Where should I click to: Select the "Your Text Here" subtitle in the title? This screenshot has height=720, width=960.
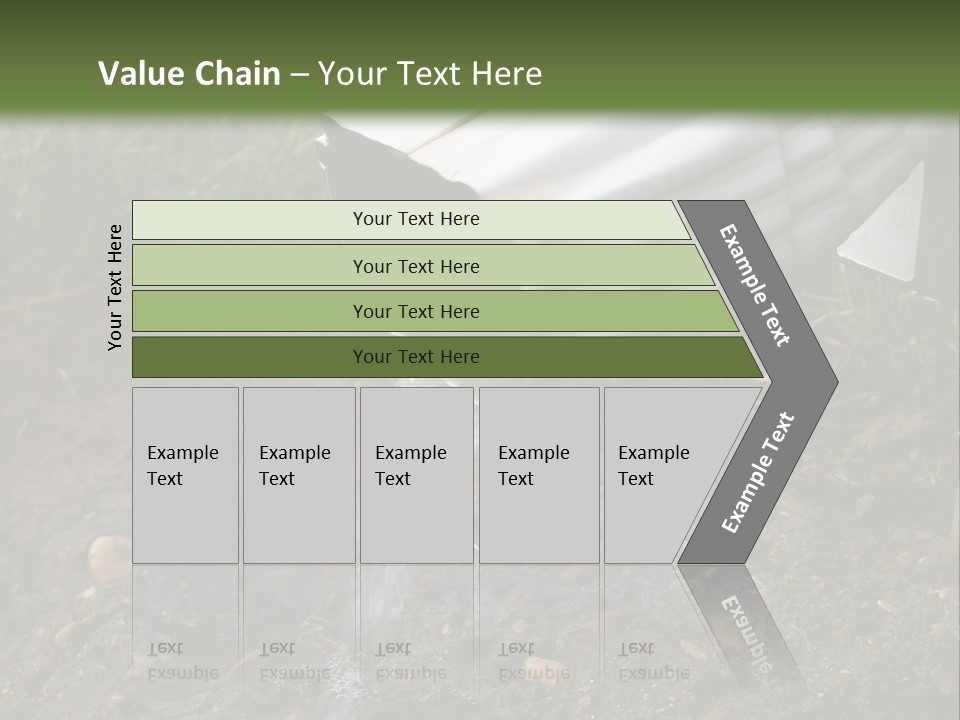click(430, 74)
